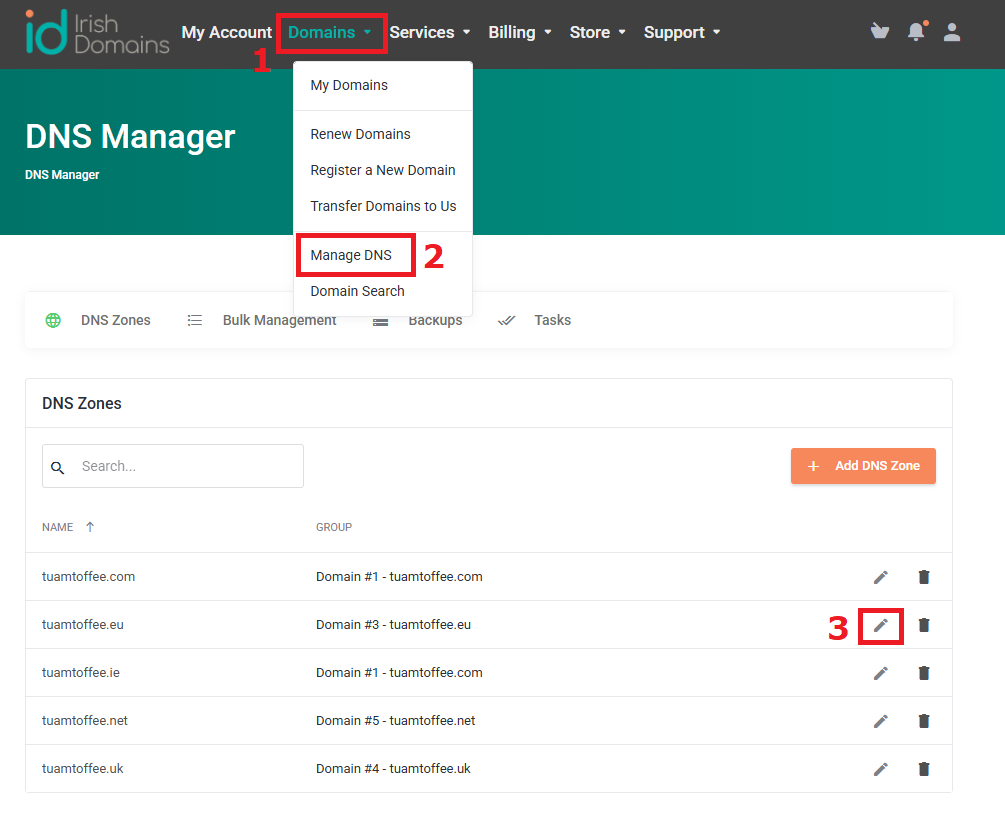The height and width of the screenshot is (818, 1005).
Task: Edit DNS zone tuamtoffee.ie pencil icon
Action: 881,673
